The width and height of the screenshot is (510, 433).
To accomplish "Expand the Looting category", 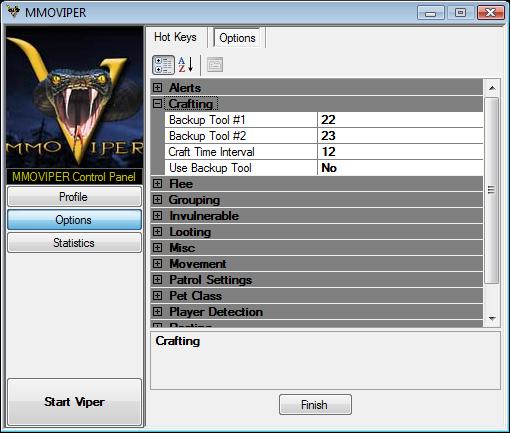I will pos(157,232).
